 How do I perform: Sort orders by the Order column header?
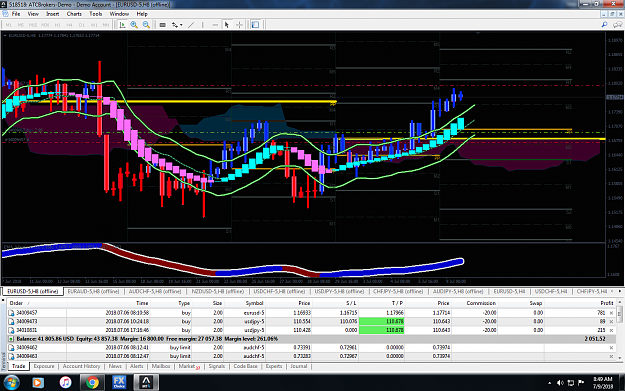37,303
